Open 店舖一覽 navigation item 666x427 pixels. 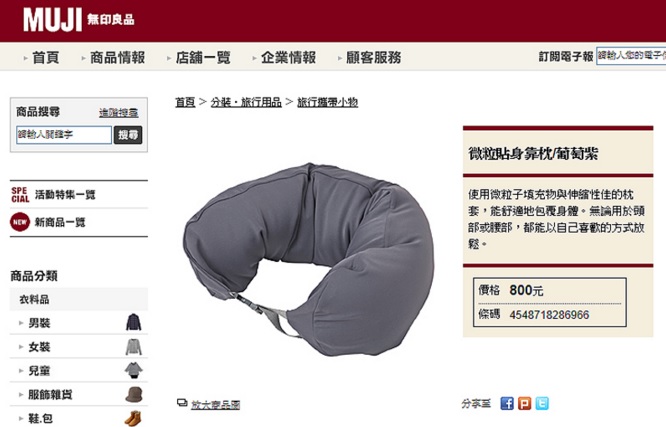click(x=203, y=57)
